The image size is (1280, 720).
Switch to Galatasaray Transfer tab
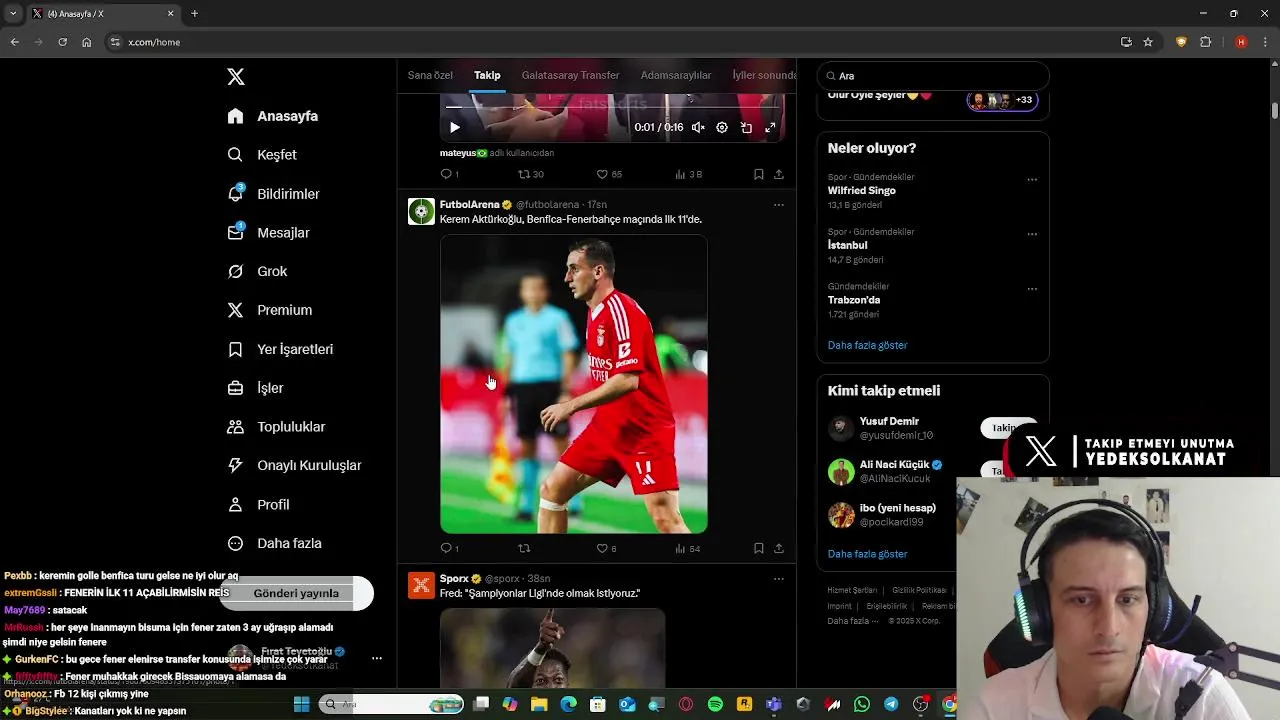tap(570, 75)
